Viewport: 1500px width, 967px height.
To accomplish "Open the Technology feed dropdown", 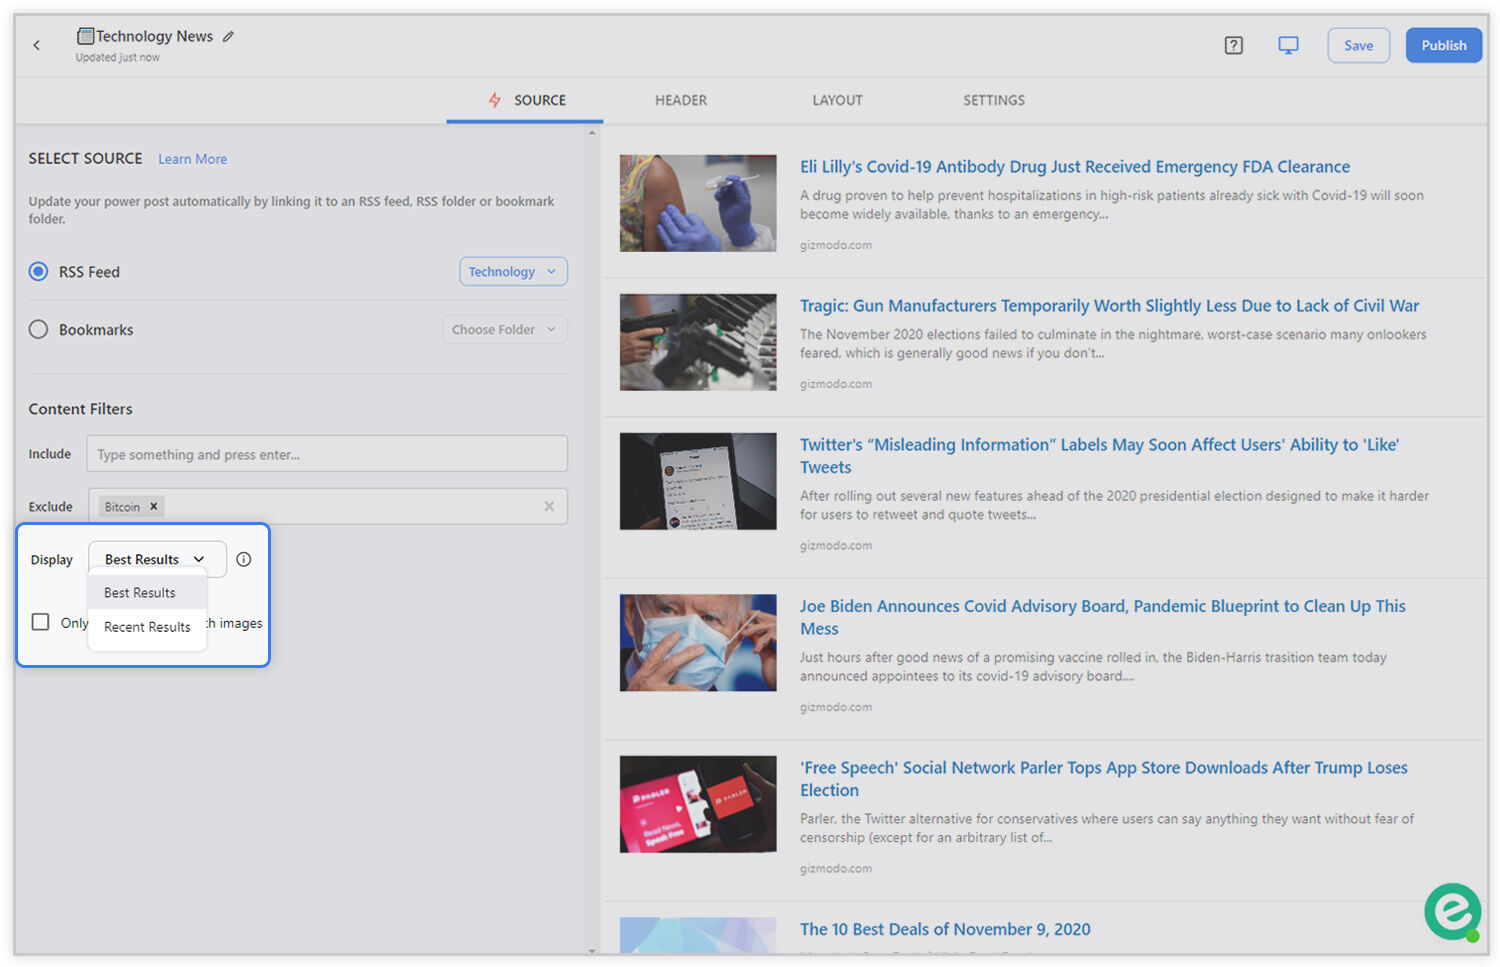I will 513,271.
